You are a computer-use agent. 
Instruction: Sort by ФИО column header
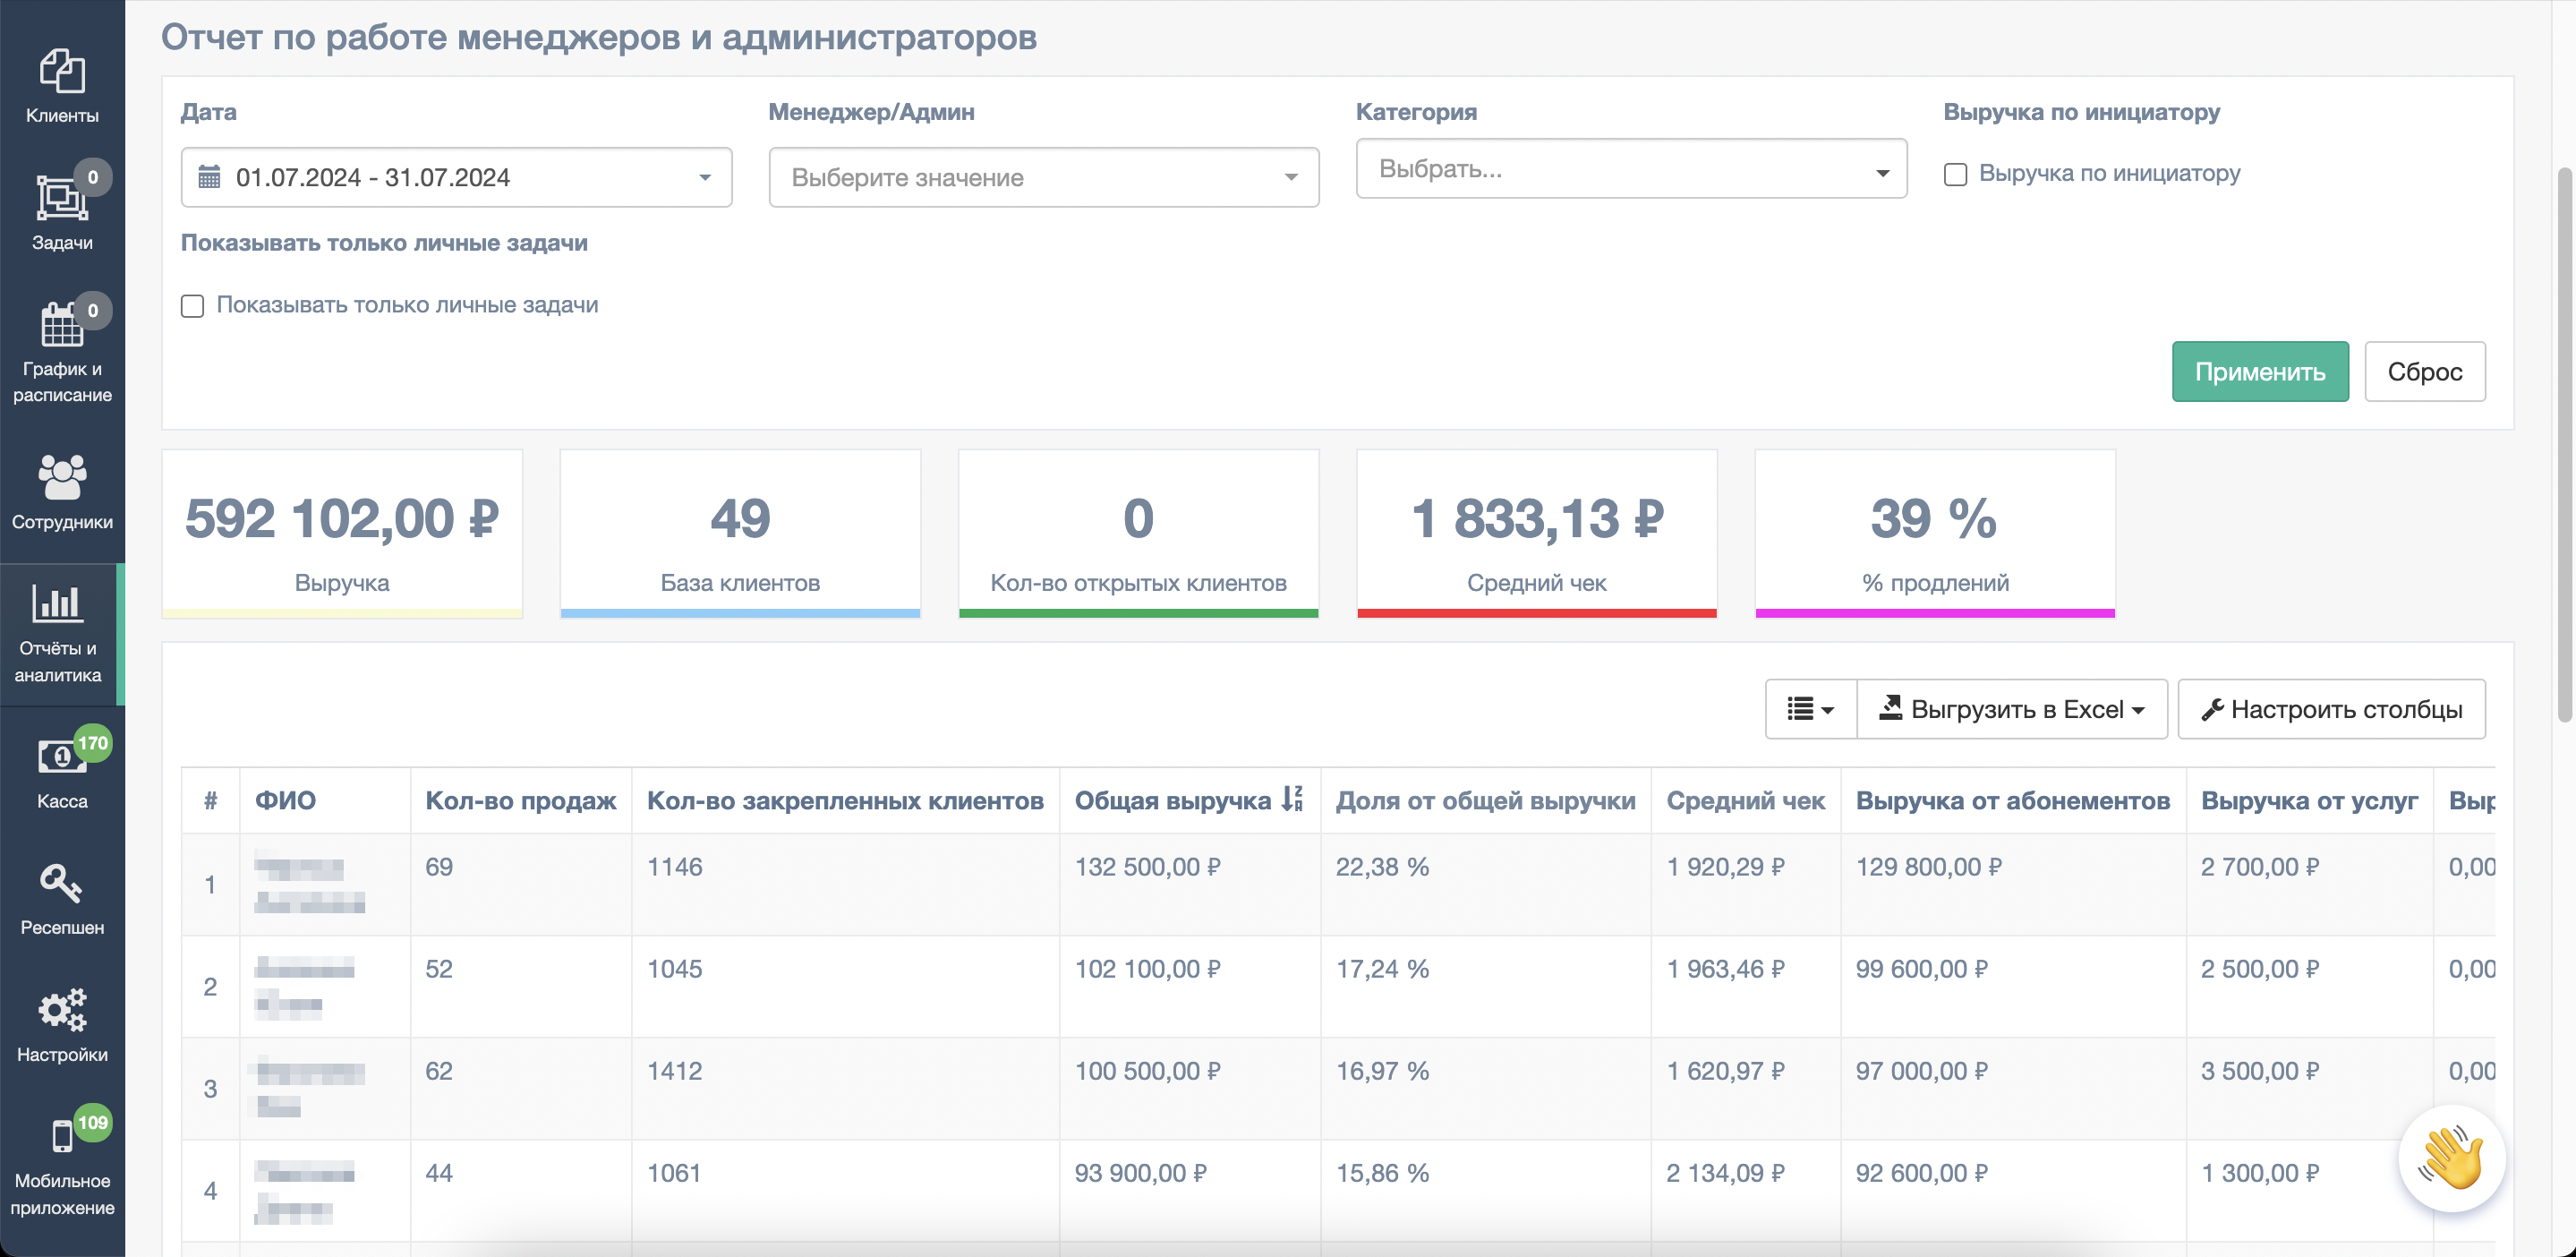[x=285, y=800]
